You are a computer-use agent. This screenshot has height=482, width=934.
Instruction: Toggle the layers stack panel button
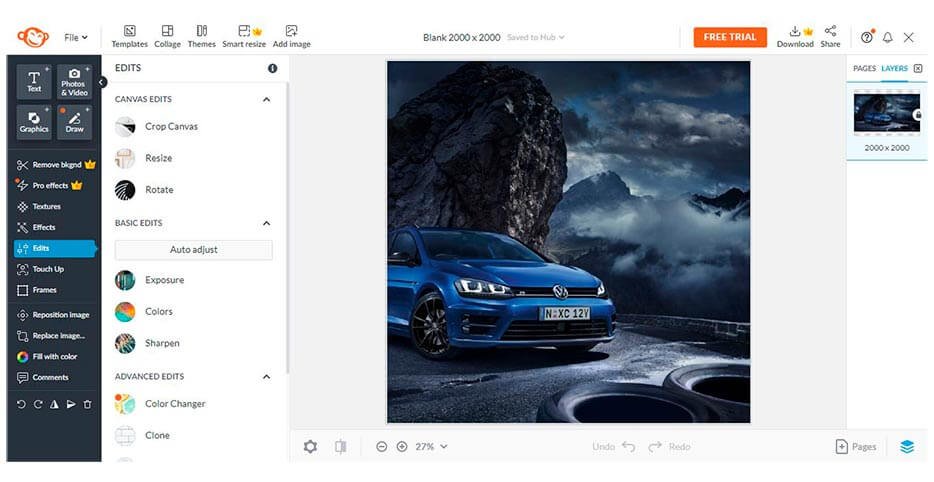pyautogui.click(x=906, y=447)
